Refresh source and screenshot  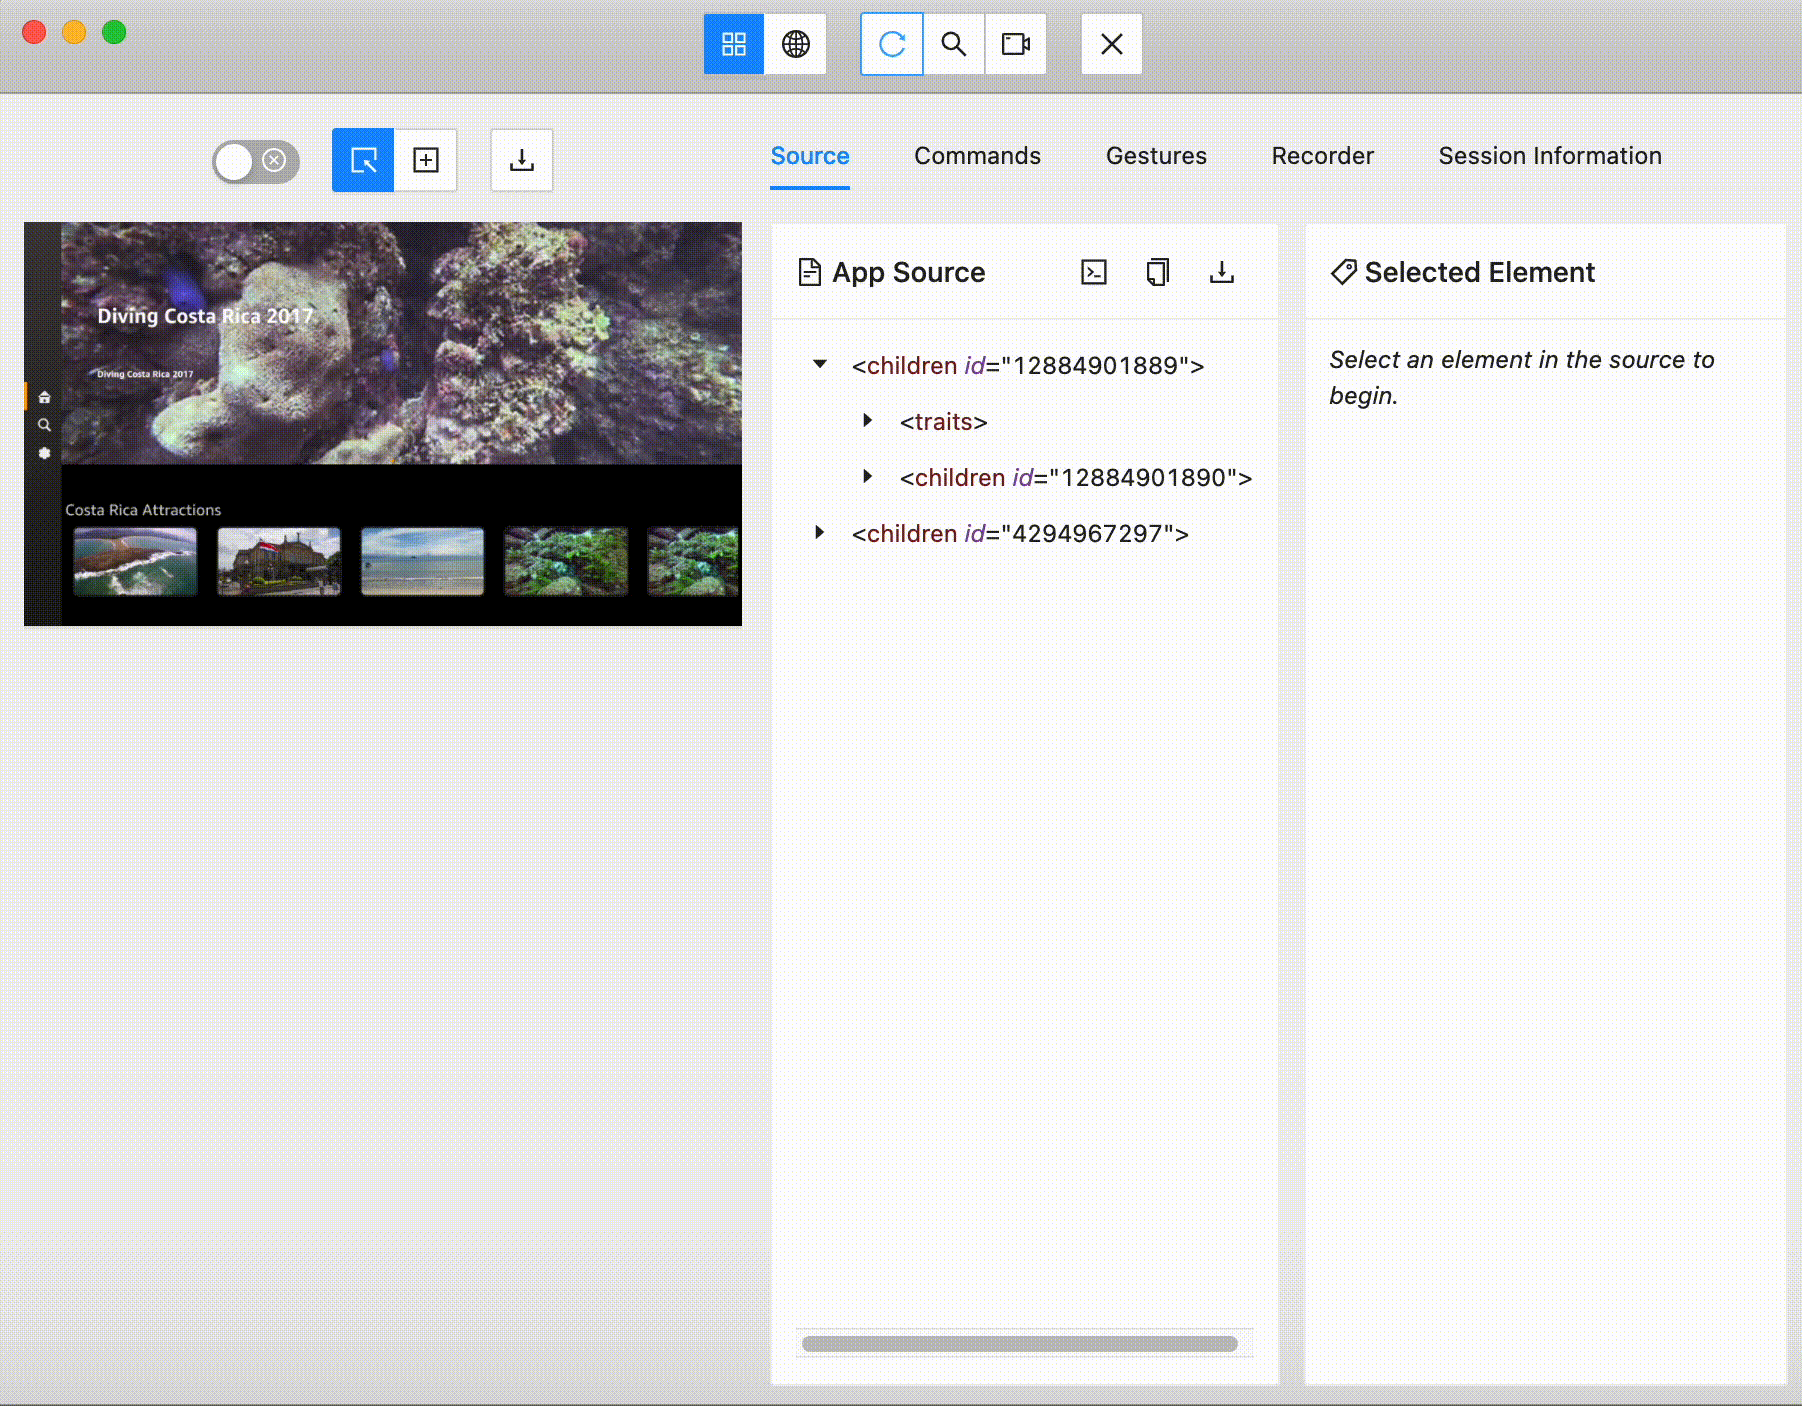pyautogui.click(x=892, y=44)
